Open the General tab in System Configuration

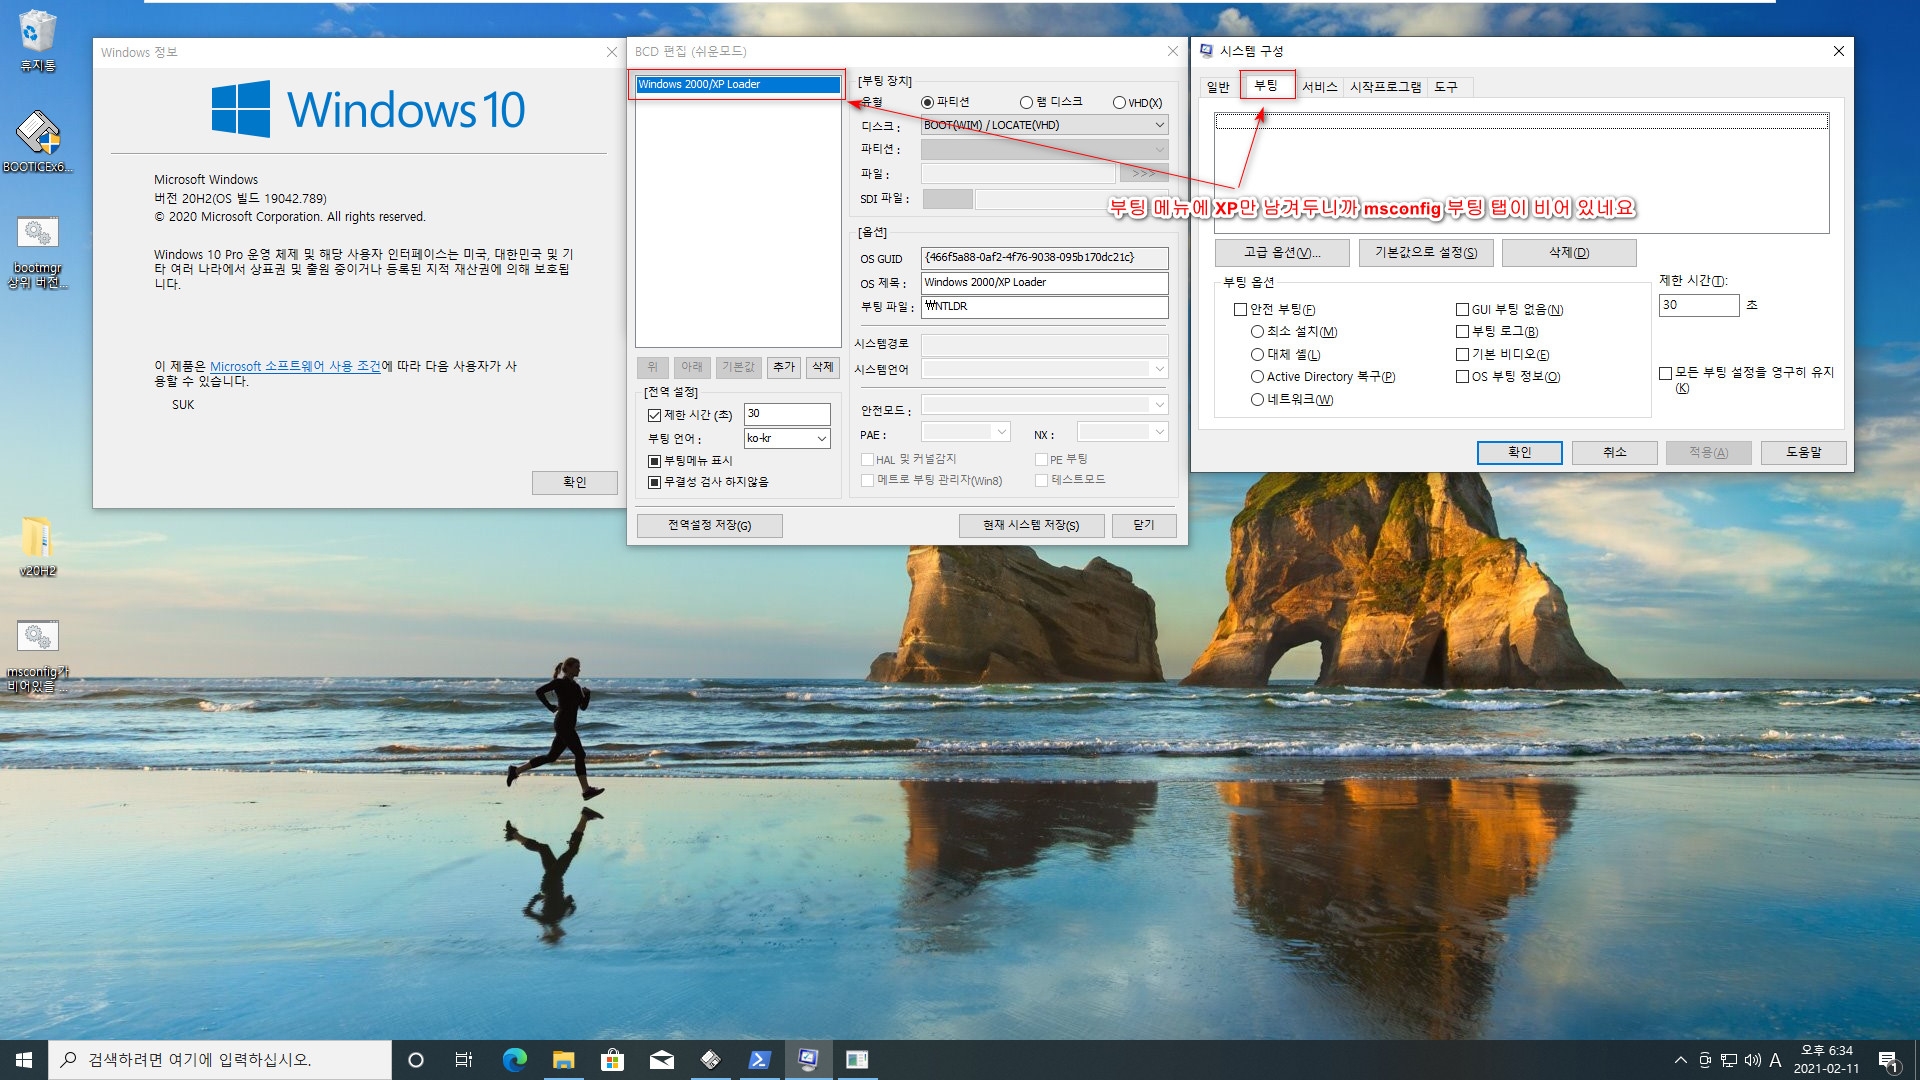tap(1218, 87)
